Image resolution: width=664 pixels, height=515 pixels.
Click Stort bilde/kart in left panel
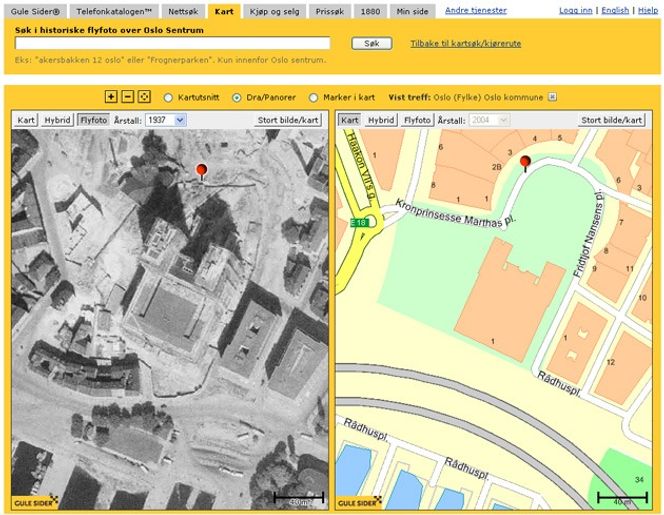click(x=288, y=120)
